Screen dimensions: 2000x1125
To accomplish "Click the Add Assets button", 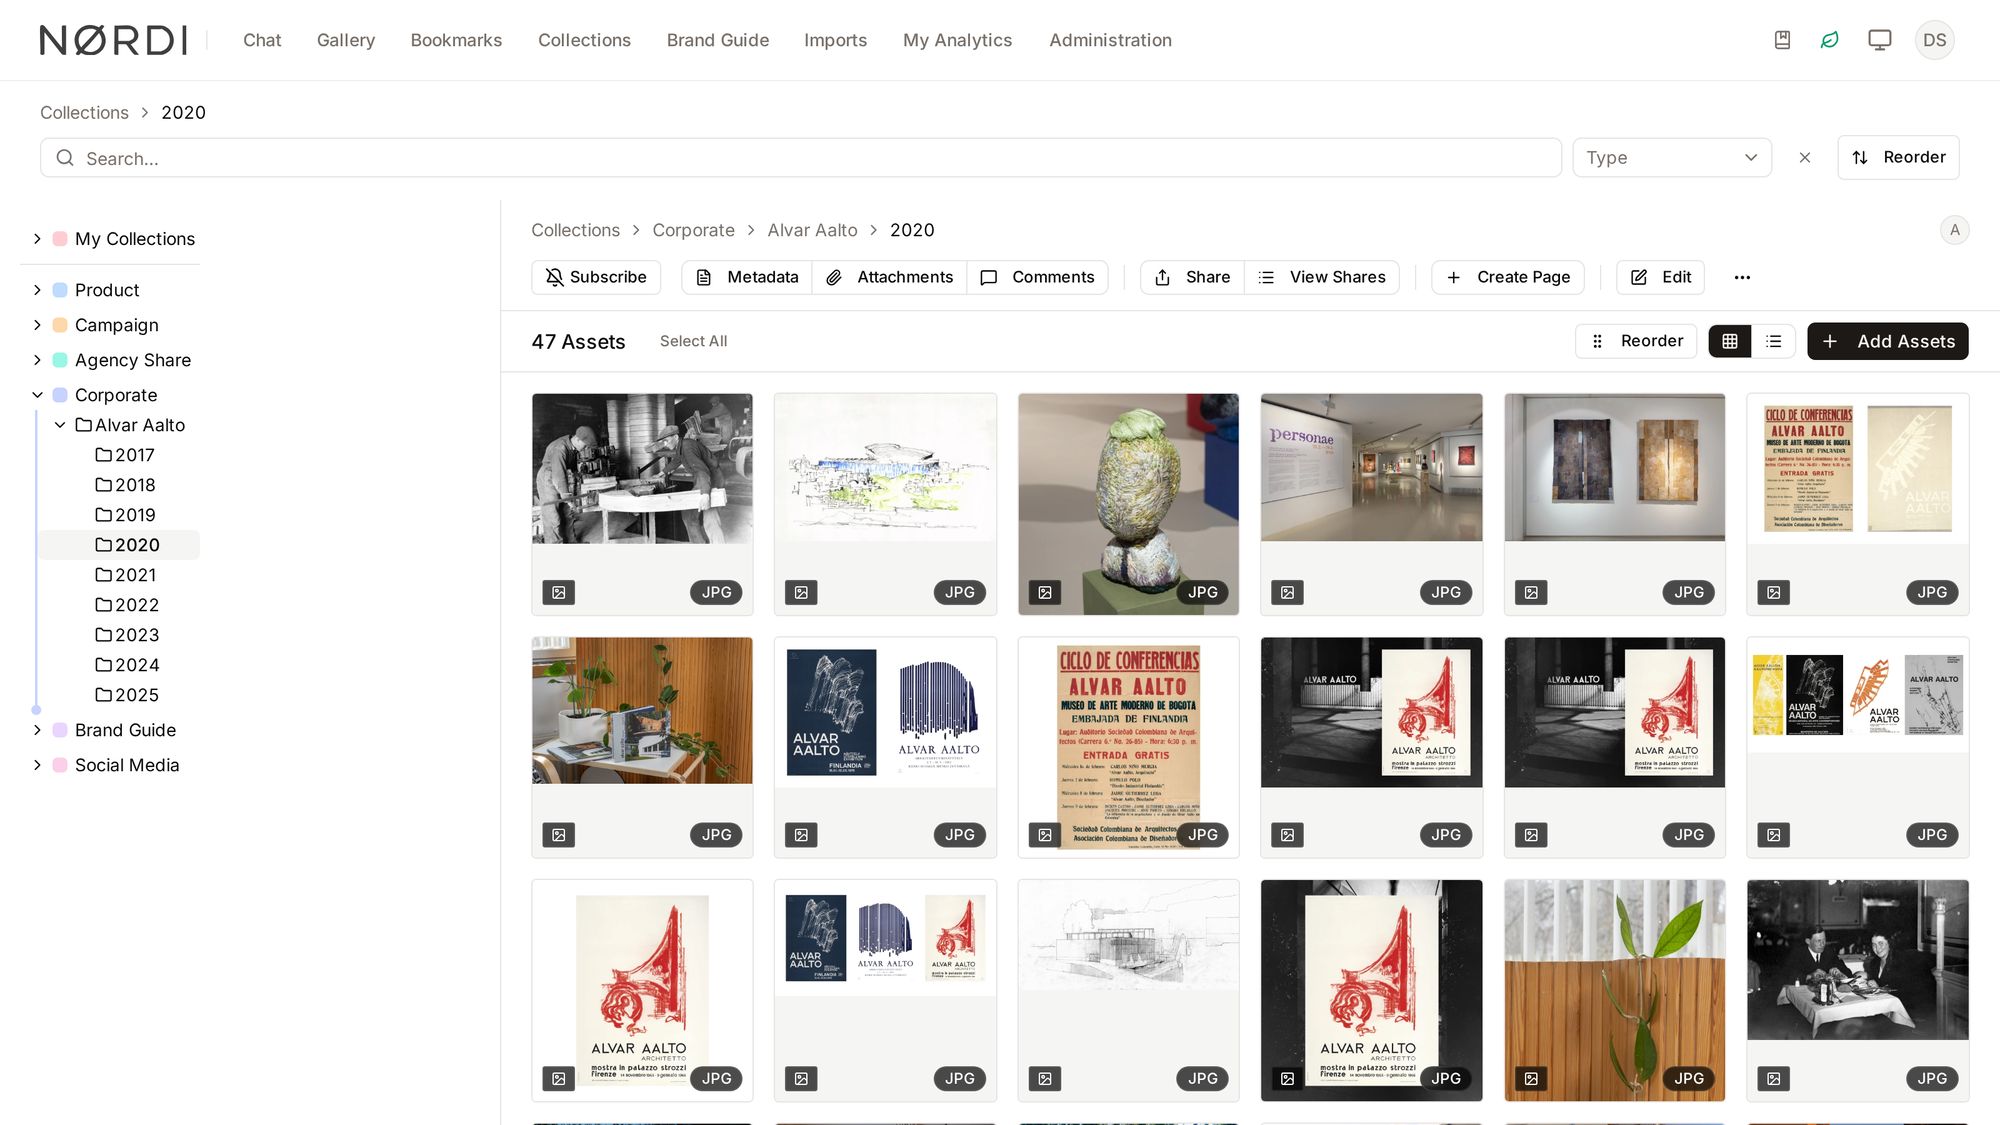I will (1888, 341).
